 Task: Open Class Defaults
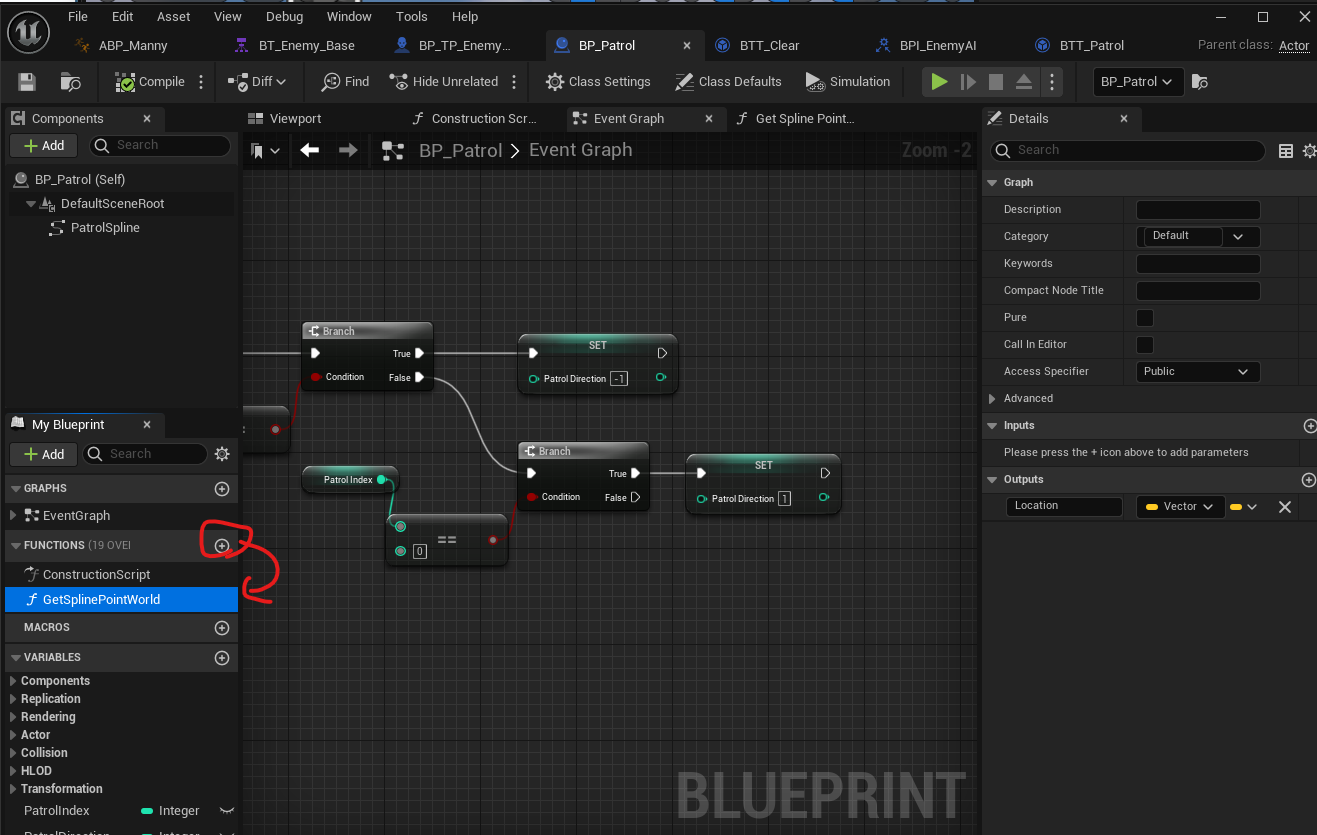(728, 82)
